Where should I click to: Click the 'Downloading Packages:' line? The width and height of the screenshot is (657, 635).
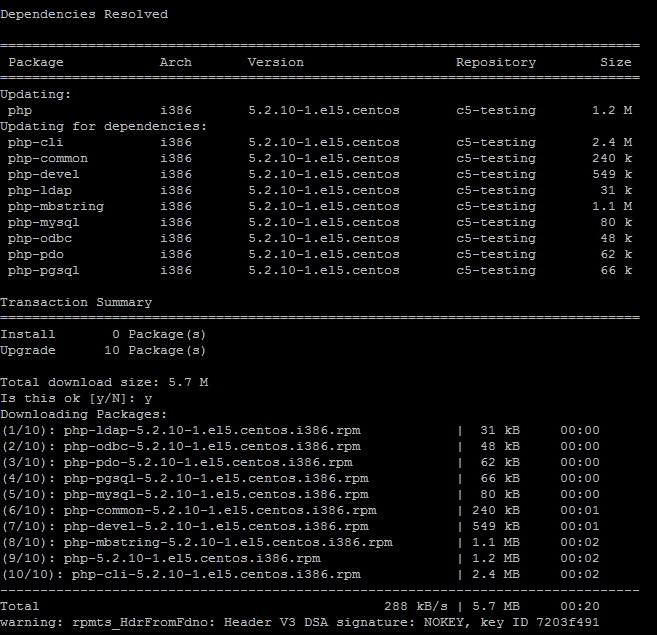(x=83, y=414)
